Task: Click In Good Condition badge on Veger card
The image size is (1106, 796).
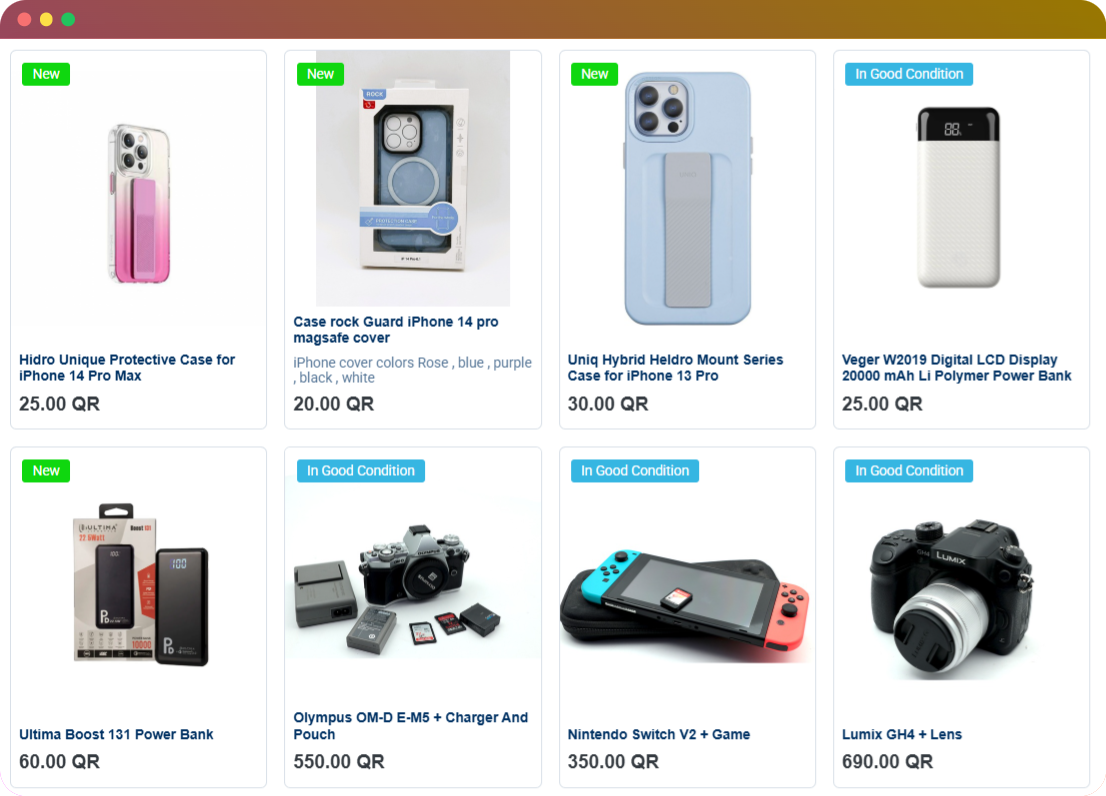Action: [x=908, y=74]
